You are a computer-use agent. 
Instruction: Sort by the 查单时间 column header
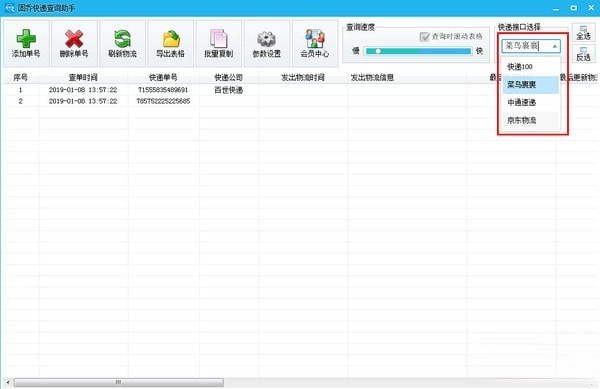(83, 78)
